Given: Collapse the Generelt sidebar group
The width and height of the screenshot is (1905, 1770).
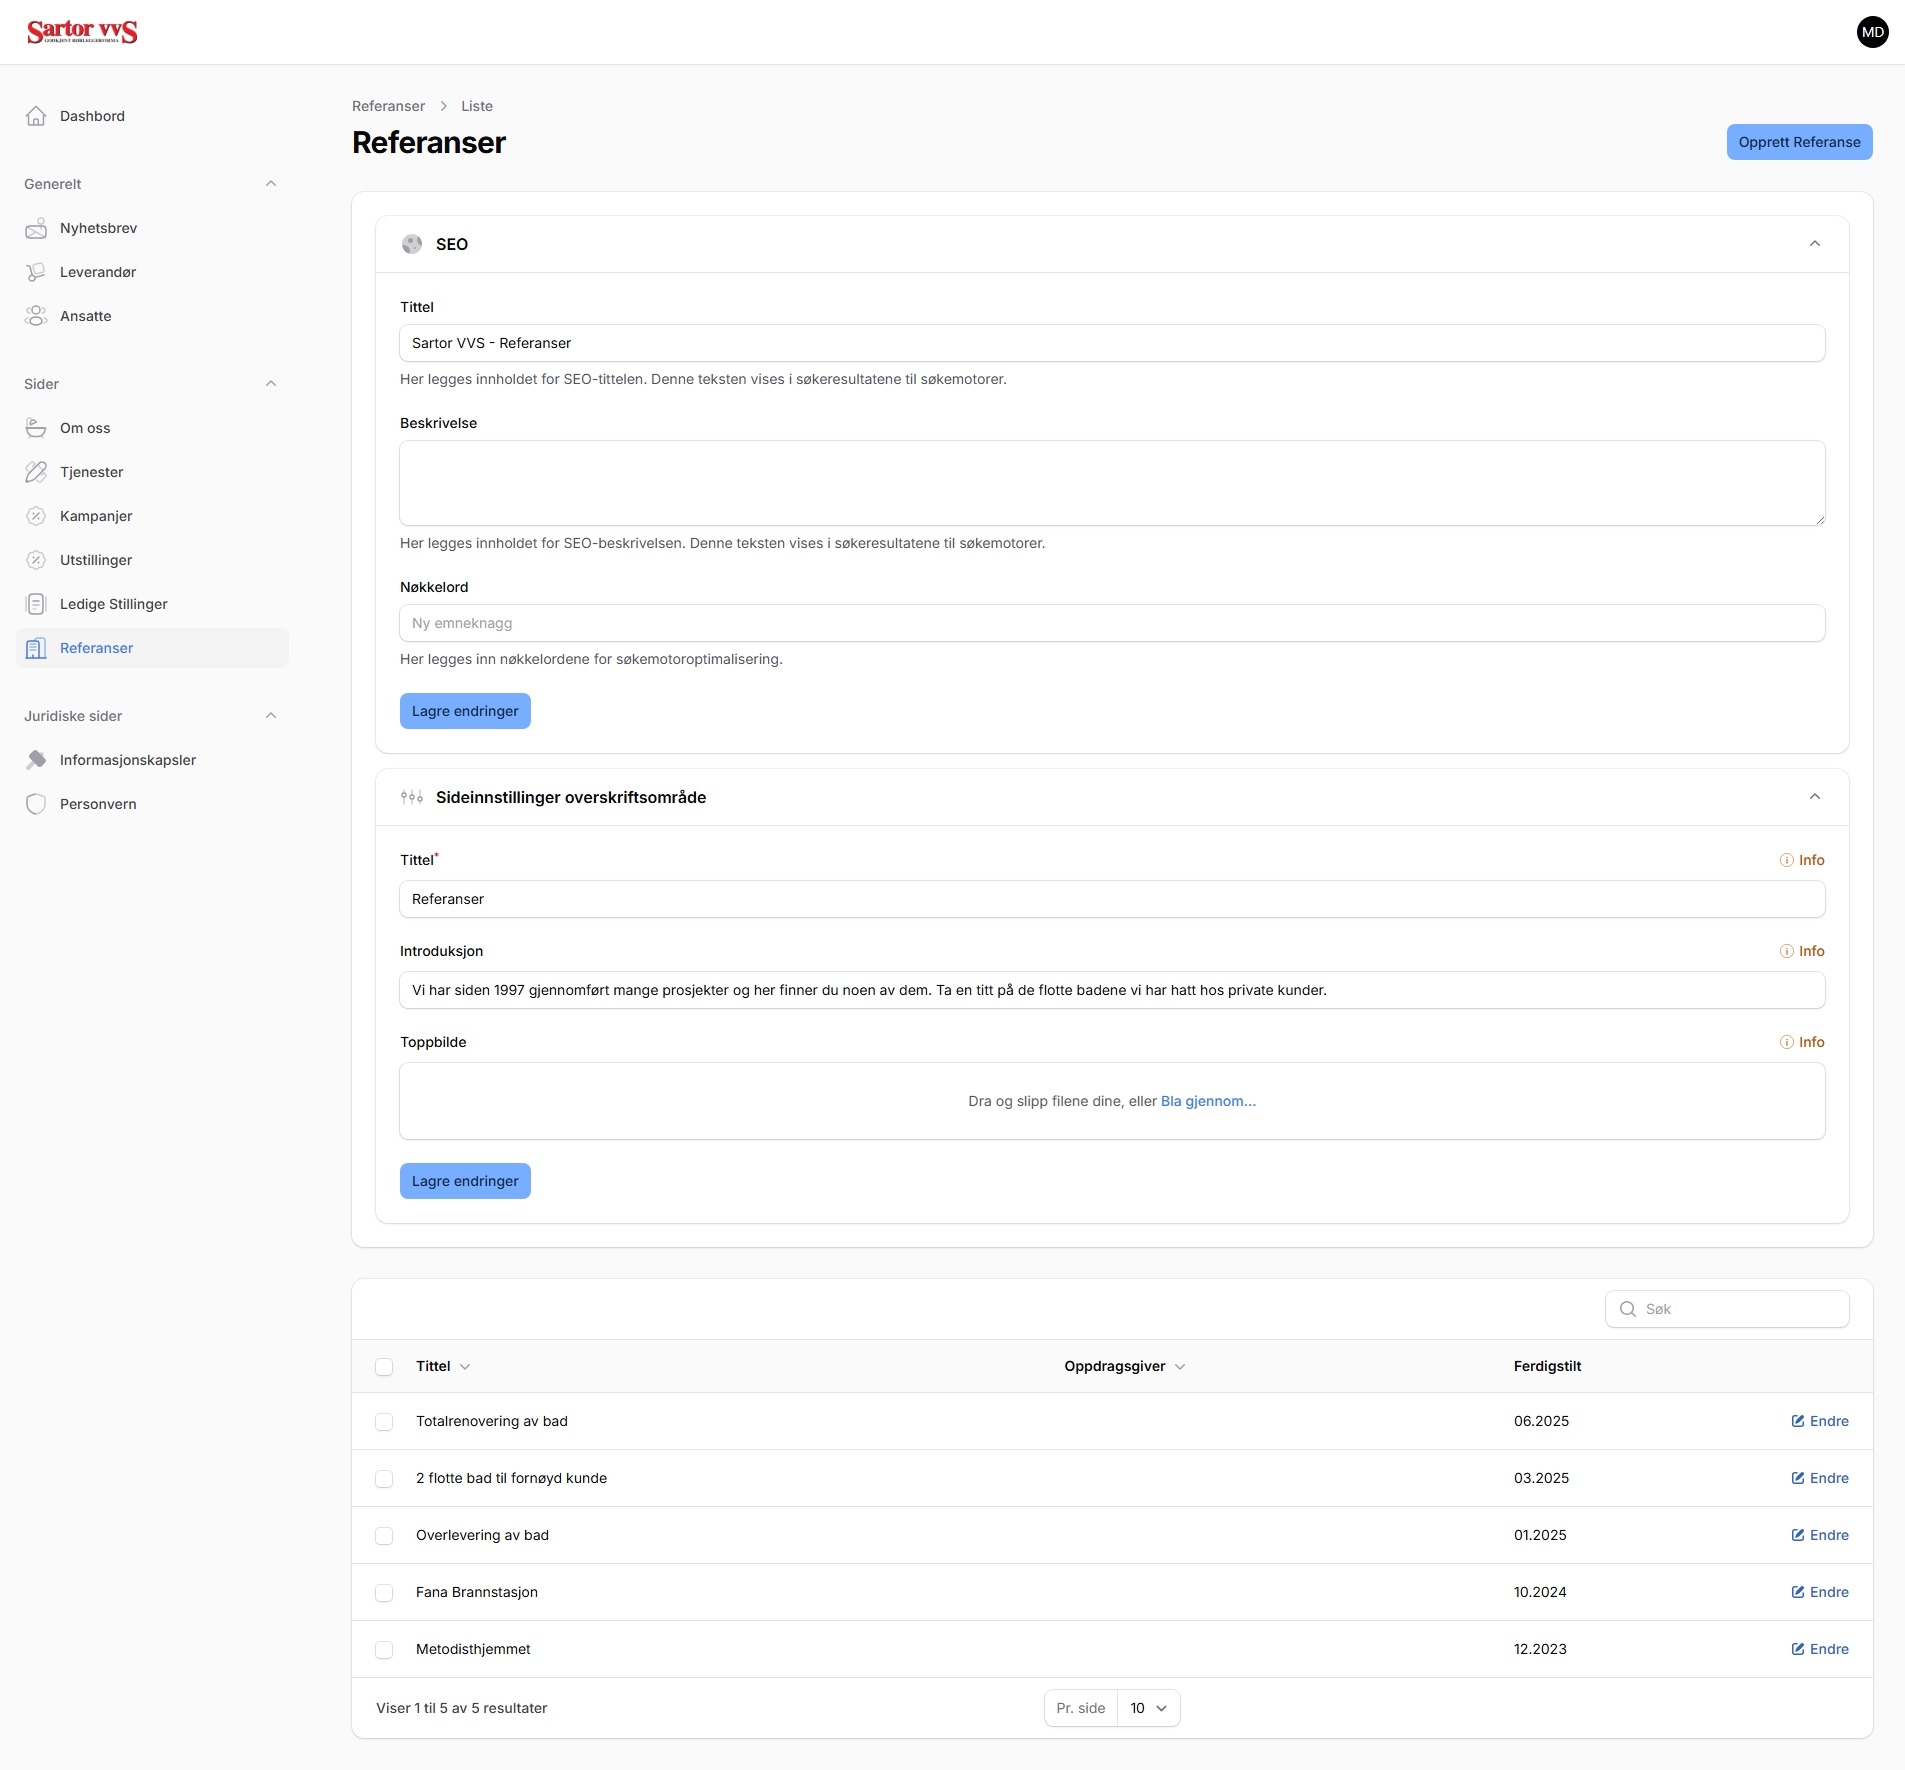Looking at the screenshot, I should 270,184.
